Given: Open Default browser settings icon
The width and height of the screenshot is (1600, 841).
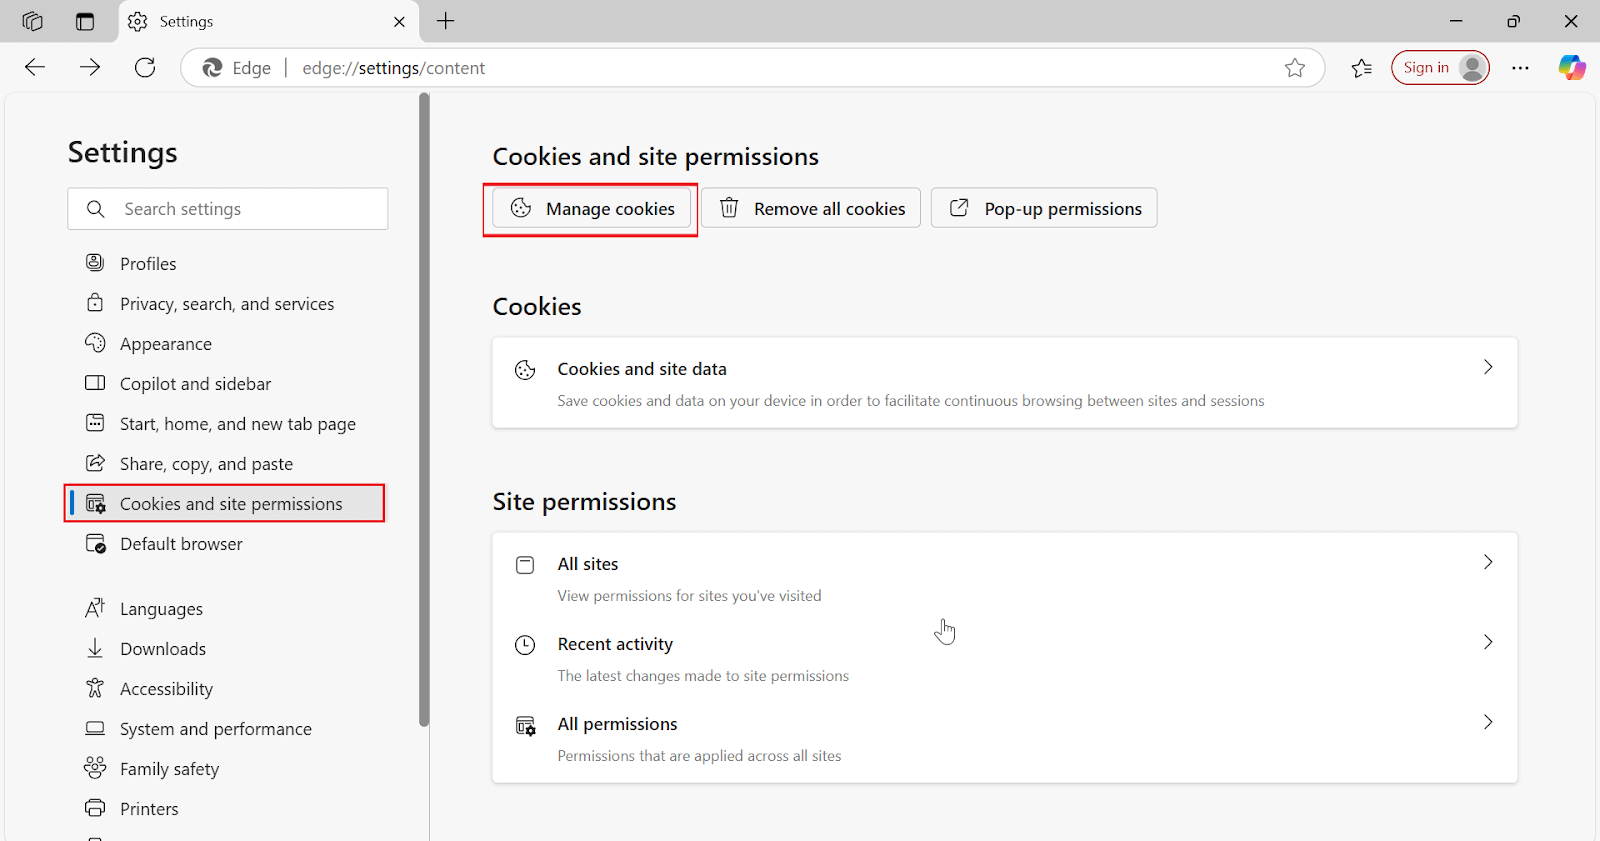Looking at the screenshot, I should coord(95,543).
